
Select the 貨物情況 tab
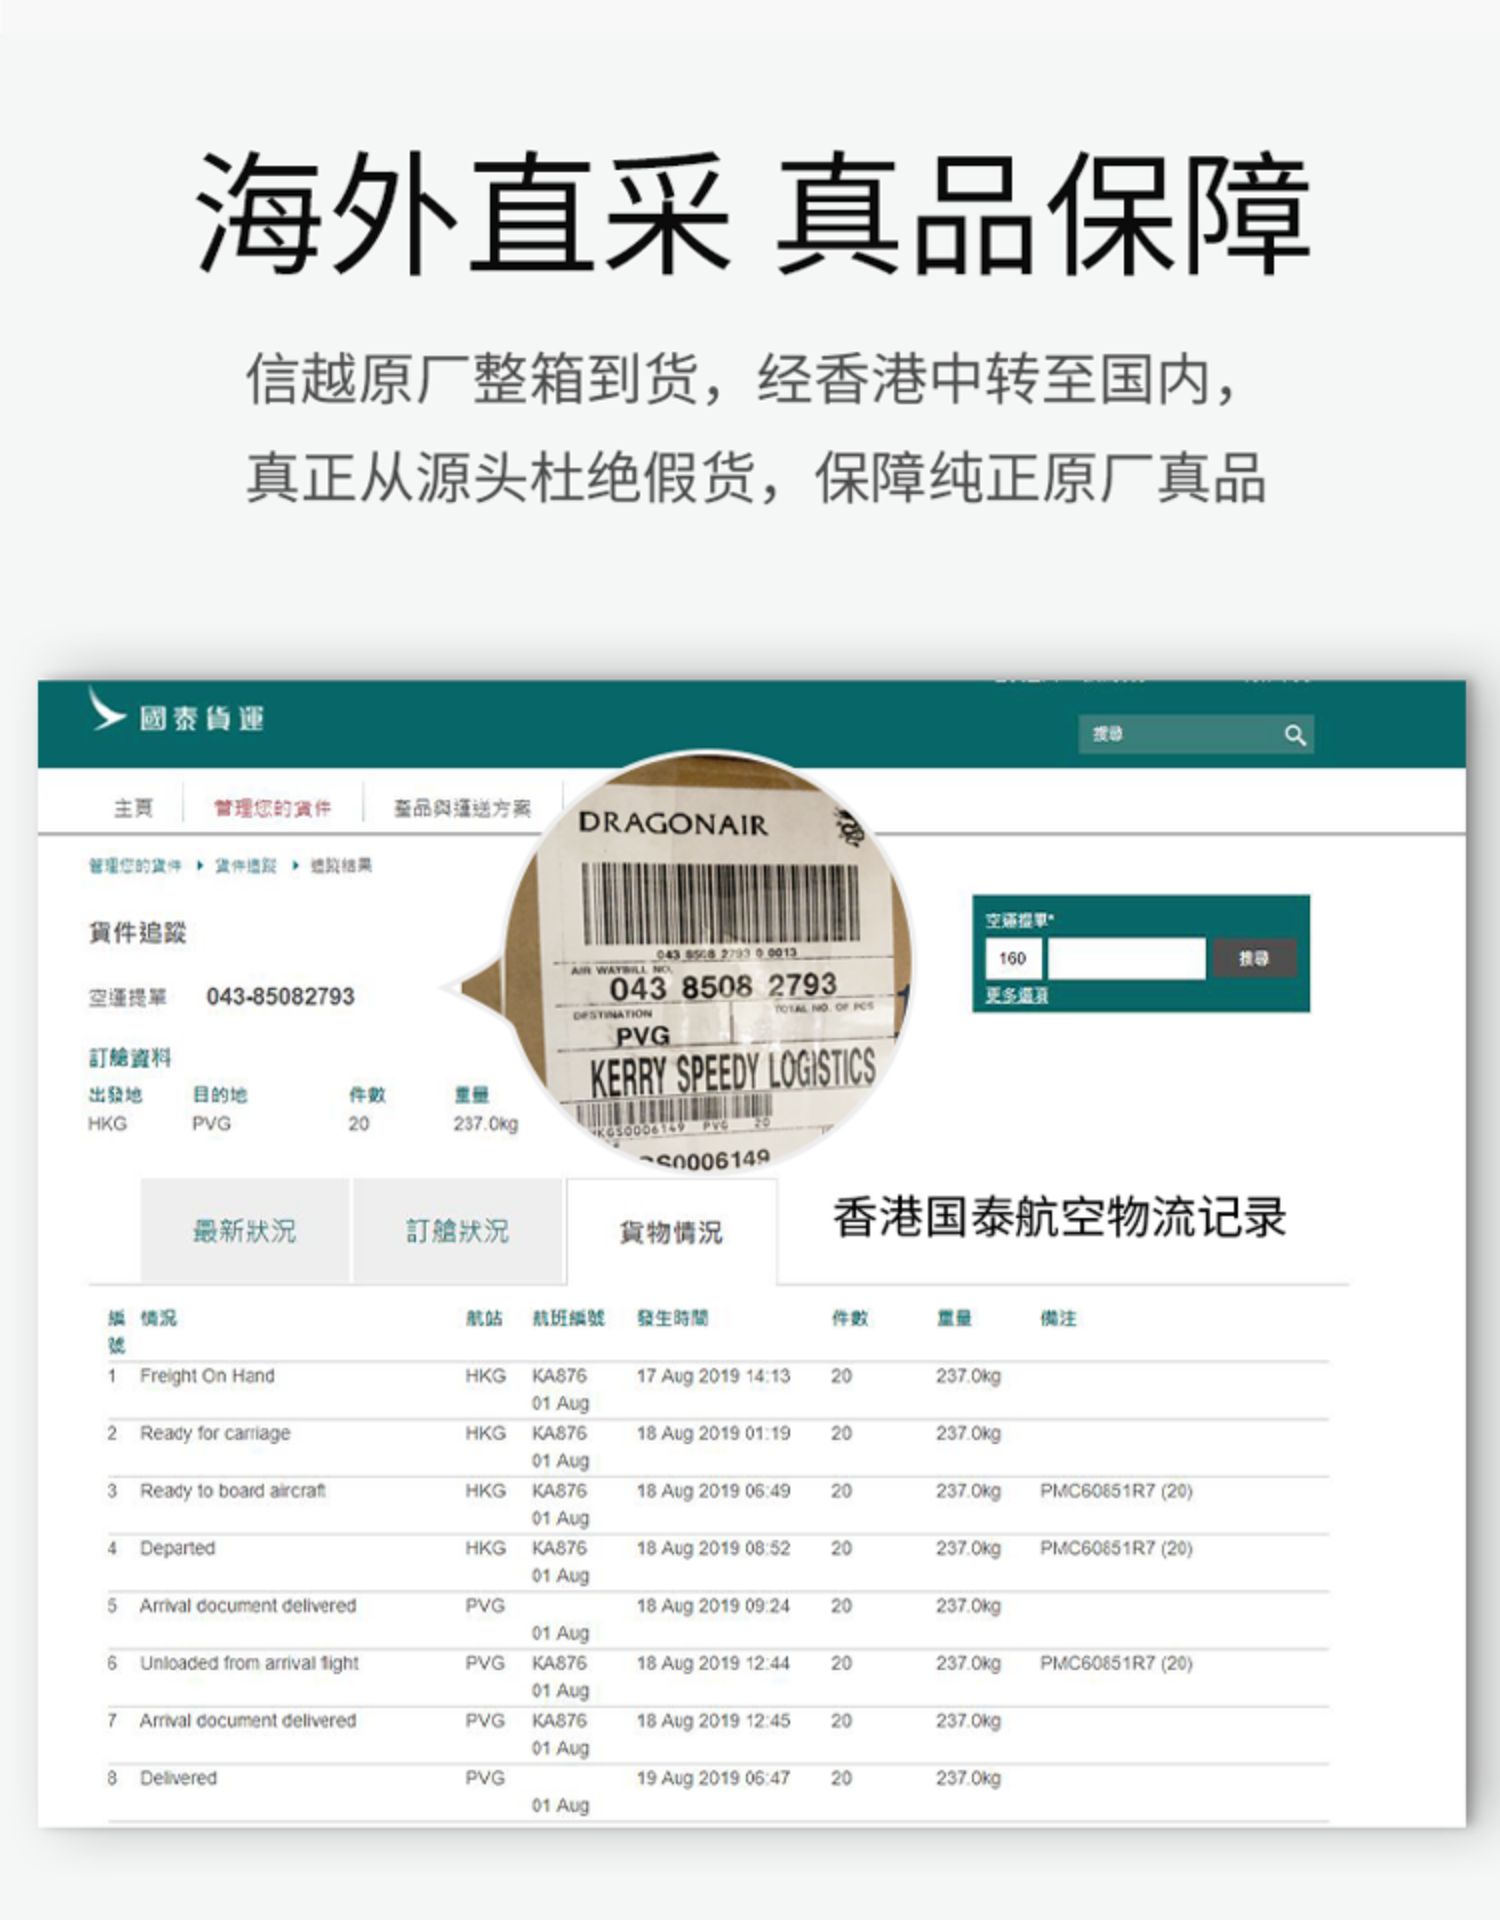click(x=671, y=1232)
